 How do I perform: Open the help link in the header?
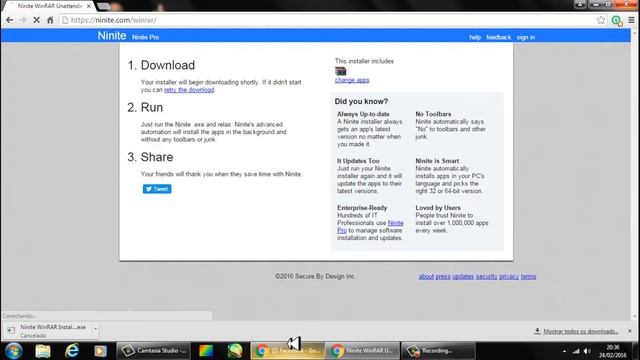[x=475, y=37]
